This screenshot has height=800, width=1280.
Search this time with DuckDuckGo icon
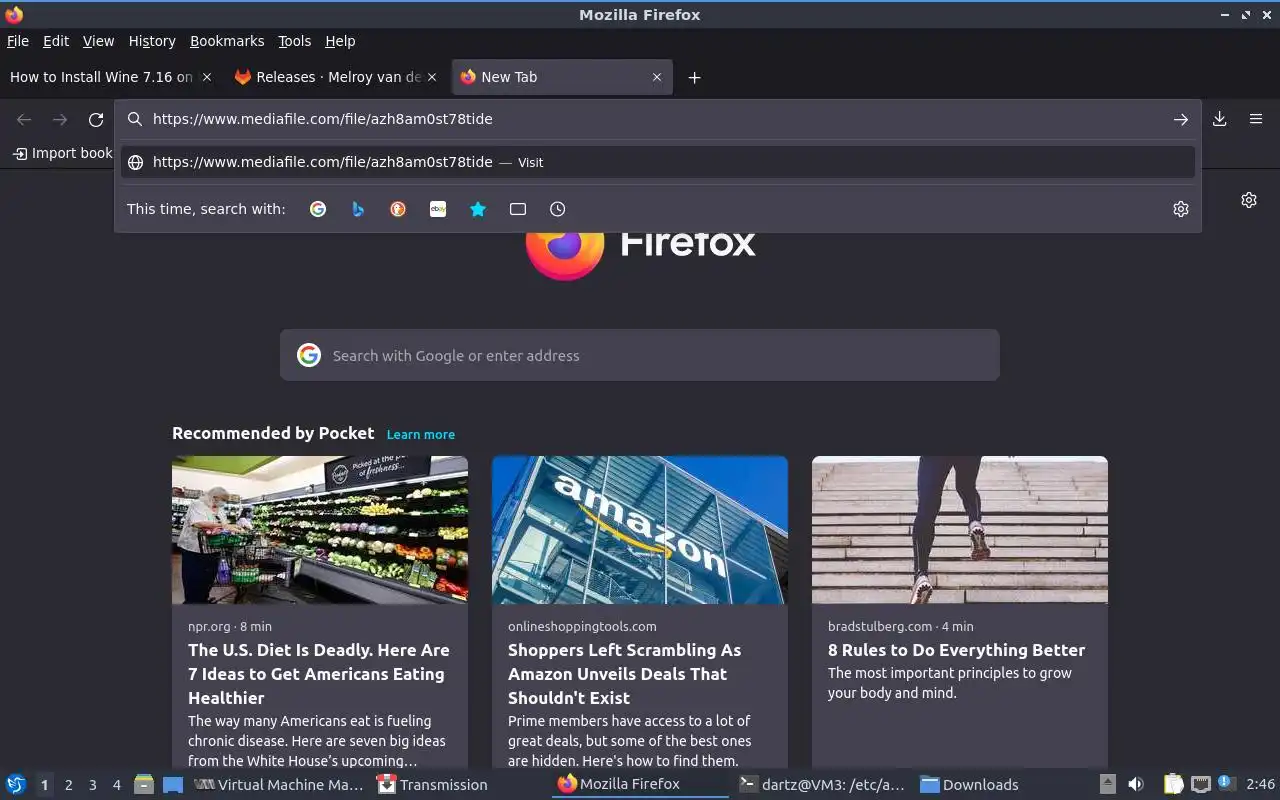click(398, 209)
